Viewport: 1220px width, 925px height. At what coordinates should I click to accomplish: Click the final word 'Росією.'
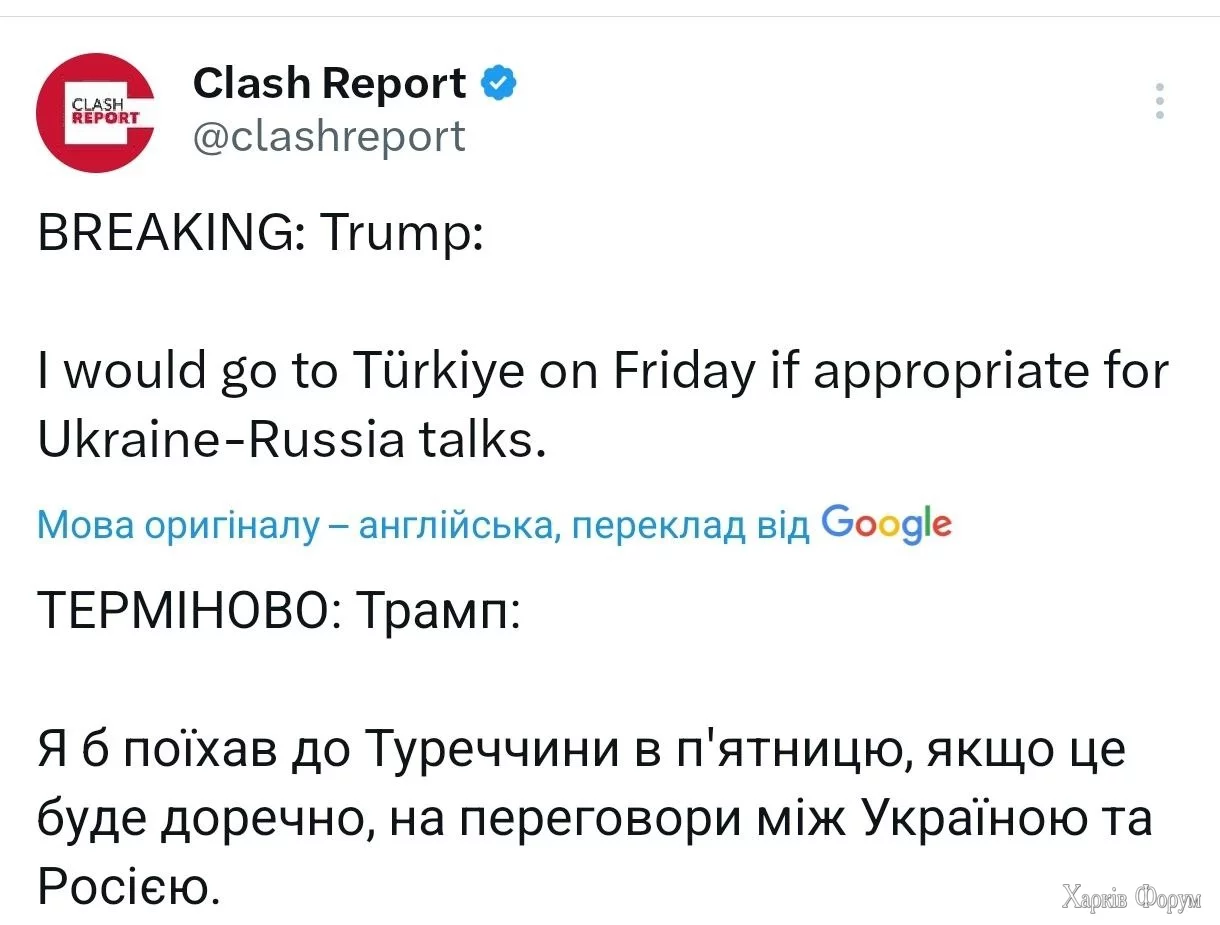pyautogui.click(x=126, y=884)
